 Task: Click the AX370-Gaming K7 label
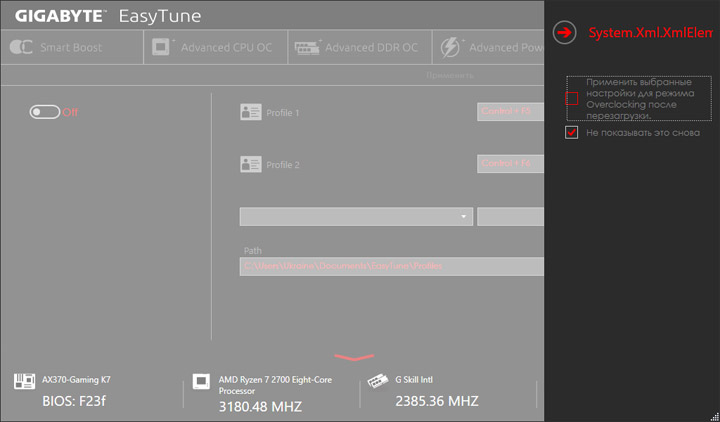pos(76,380)
